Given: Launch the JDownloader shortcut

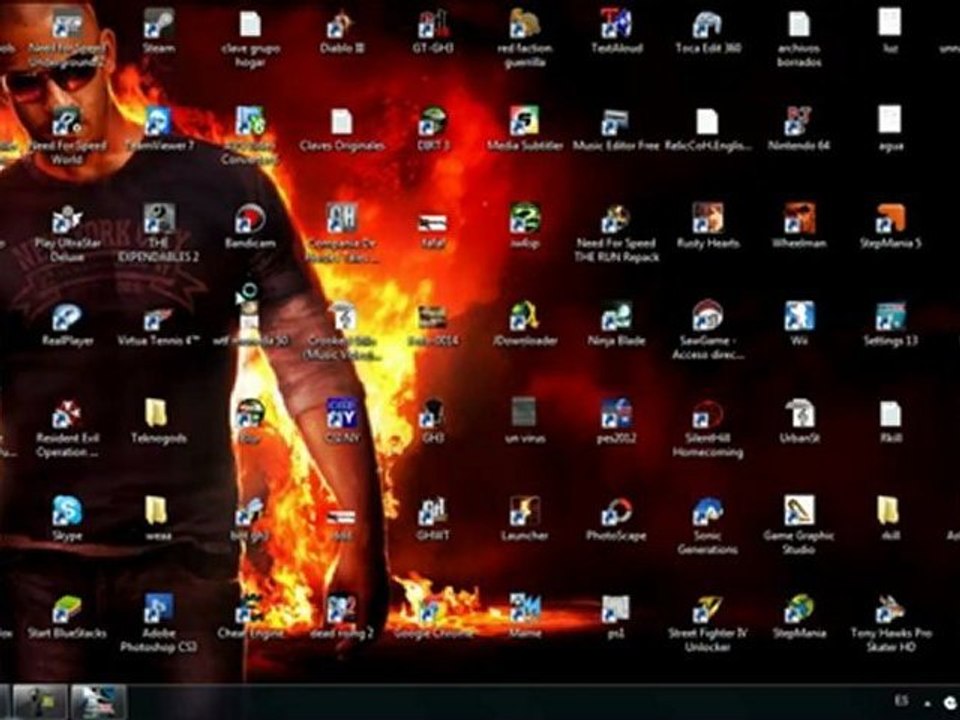Looking at the screenshot, I should (x=525, y=324).
